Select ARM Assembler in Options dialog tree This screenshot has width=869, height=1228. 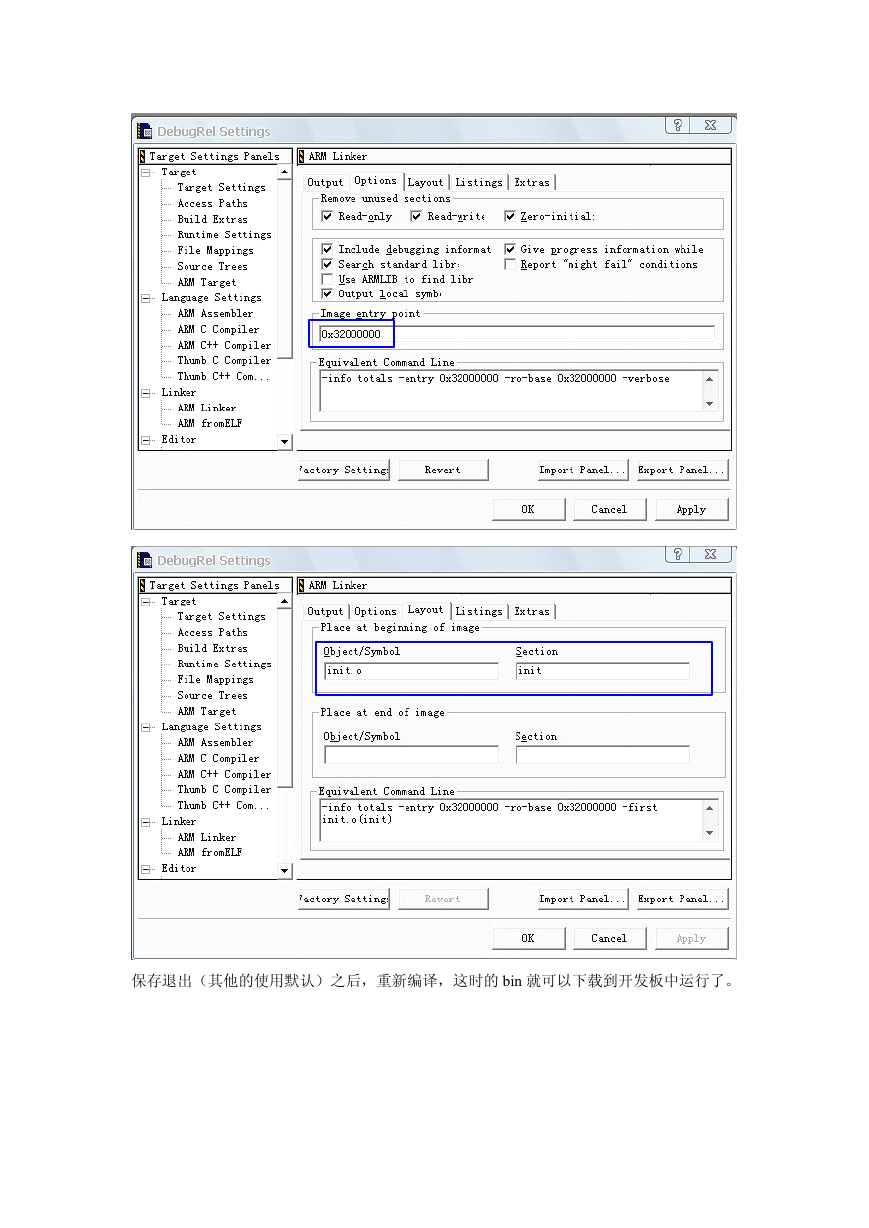click(215, 313)
